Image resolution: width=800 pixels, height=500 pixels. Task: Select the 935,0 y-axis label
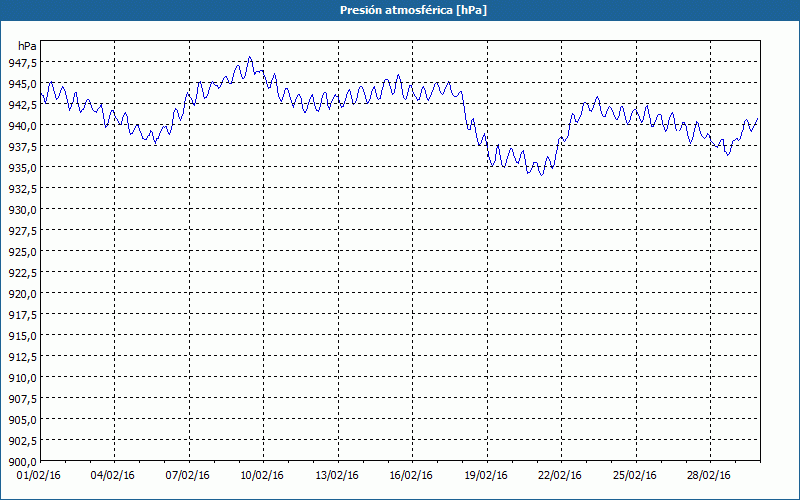pos(22,168)
